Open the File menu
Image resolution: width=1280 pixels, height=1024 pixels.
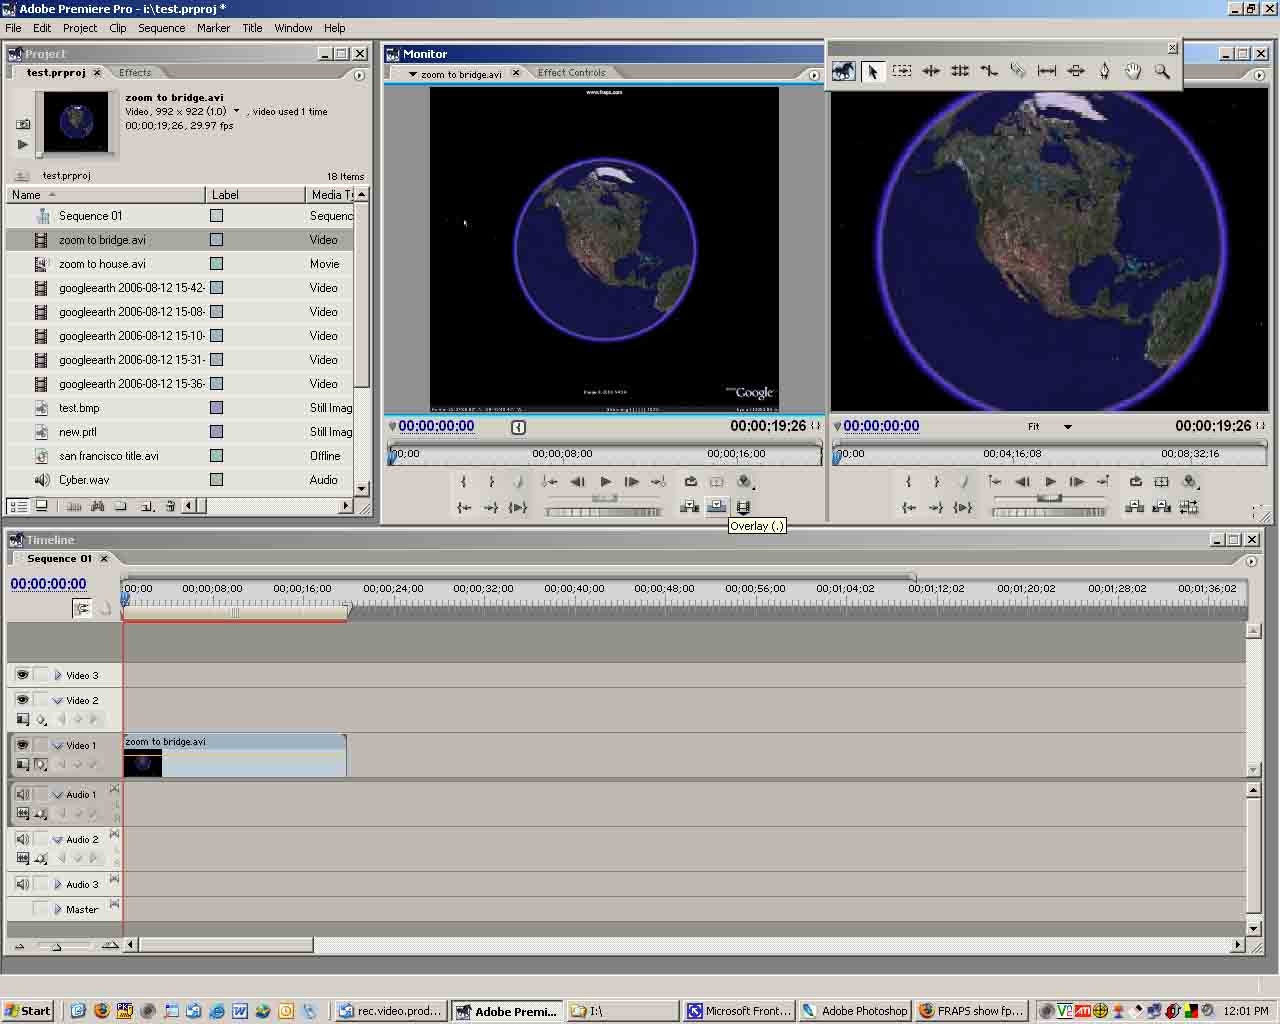[x=13, y=28]
